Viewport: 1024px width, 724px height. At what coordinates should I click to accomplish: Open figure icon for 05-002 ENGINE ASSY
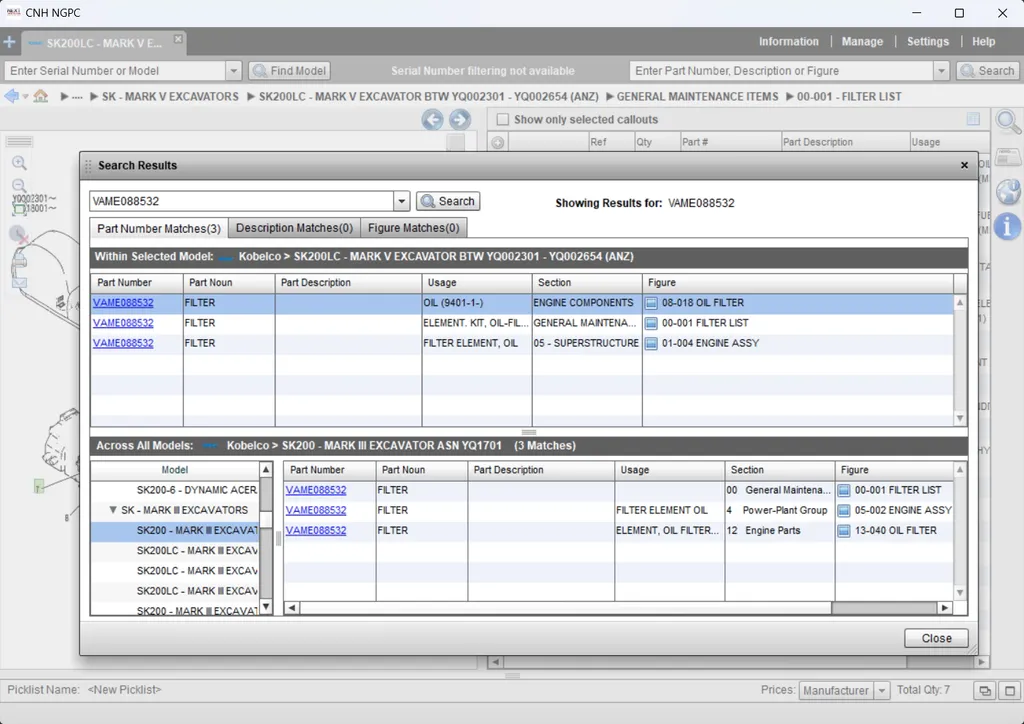click(844, 511)
